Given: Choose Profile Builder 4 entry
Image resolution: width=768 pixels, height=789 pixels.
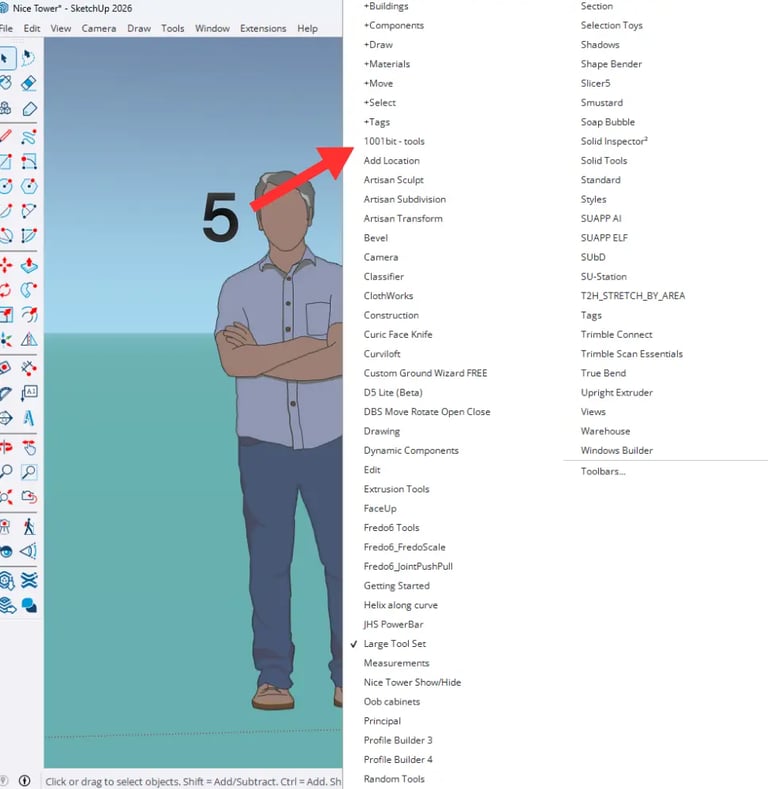Looking at the screenshot, I should 398,760.
